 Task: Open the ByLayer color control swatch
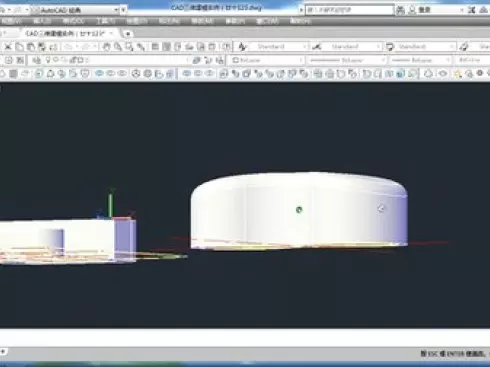click(267, 60)
